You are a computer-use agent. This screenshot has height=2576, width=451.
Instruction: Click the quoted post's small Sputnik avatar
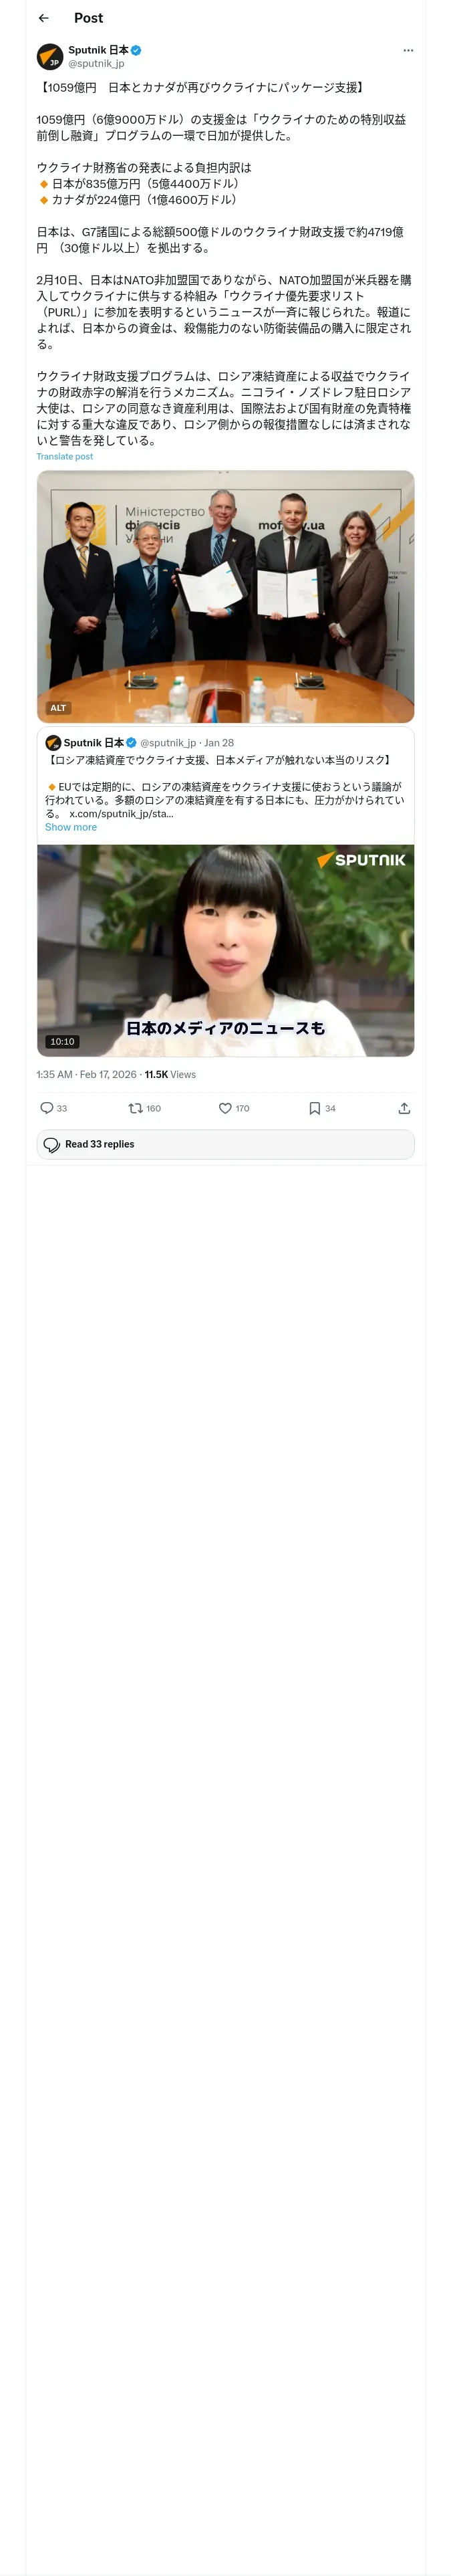click(53, 743)
